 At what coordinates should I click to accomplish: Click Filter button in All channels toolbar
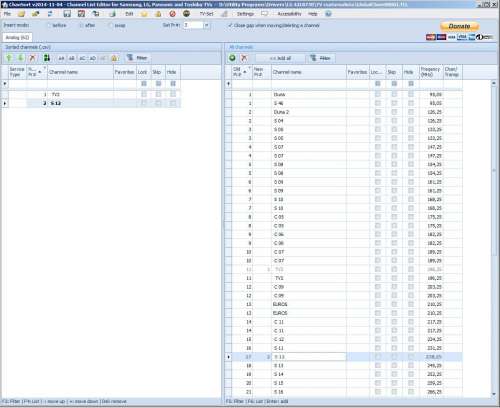click(x=321, y=58)
